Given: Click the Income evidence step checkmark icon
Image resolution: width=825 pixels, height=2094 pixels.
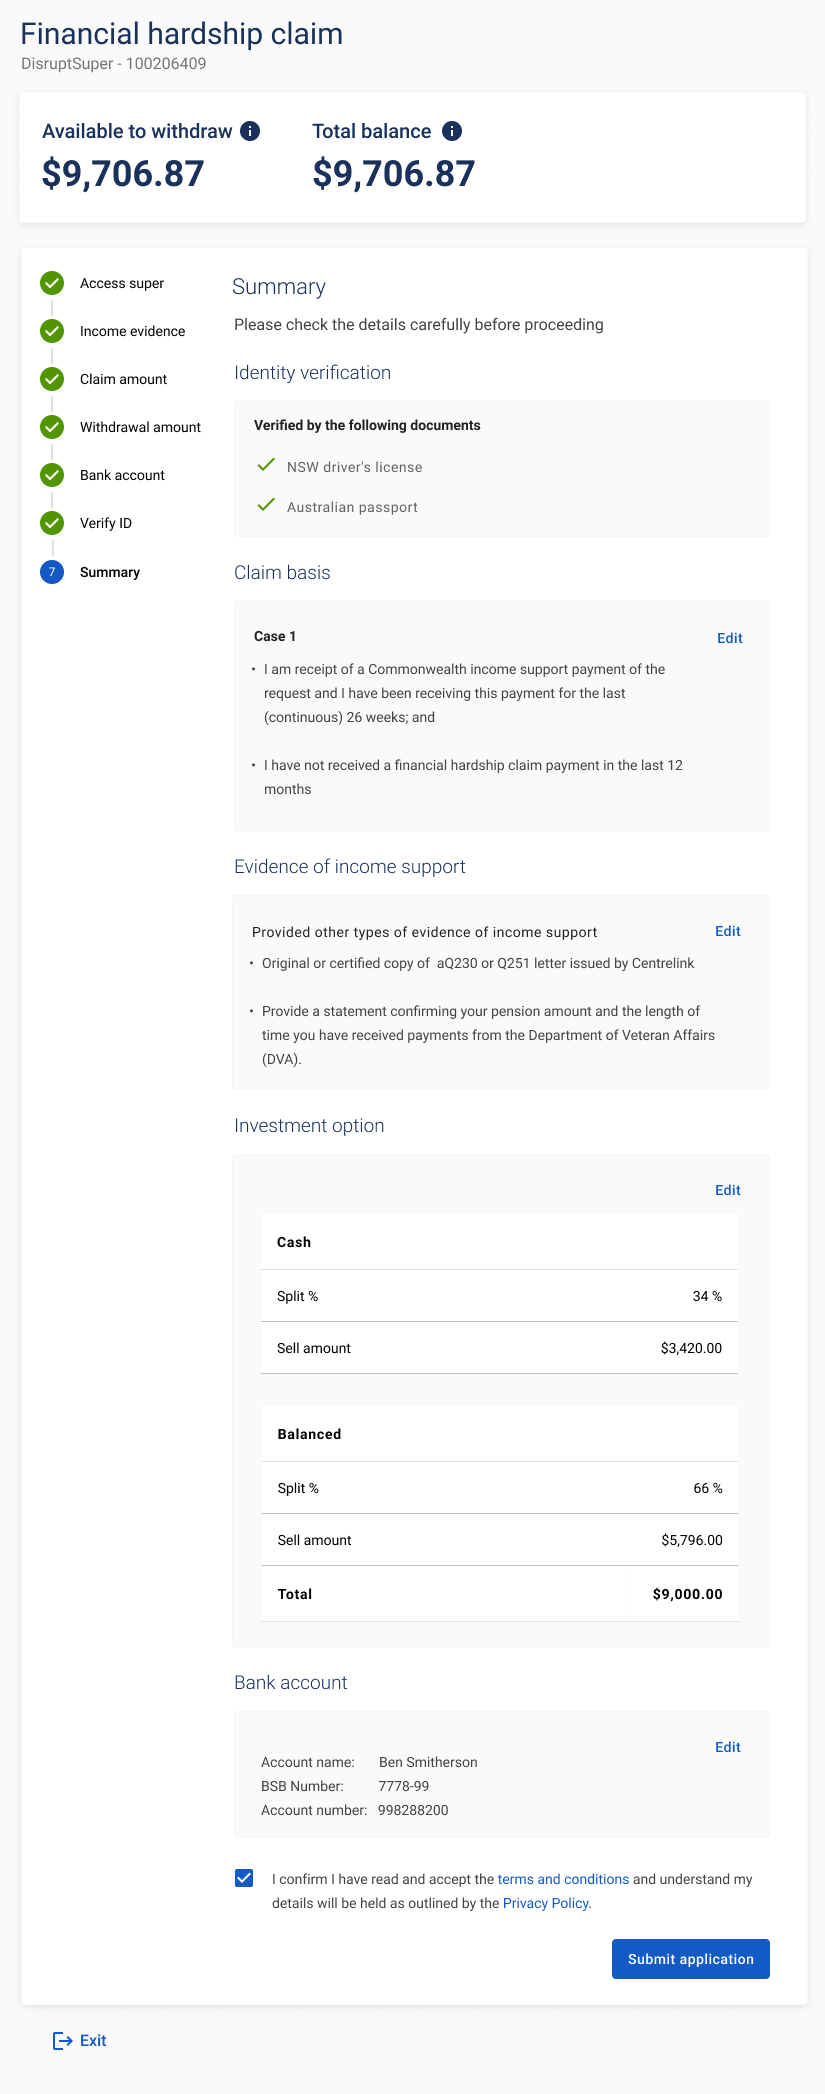Looking at the screenshot, I should click(x=52, y=331).
